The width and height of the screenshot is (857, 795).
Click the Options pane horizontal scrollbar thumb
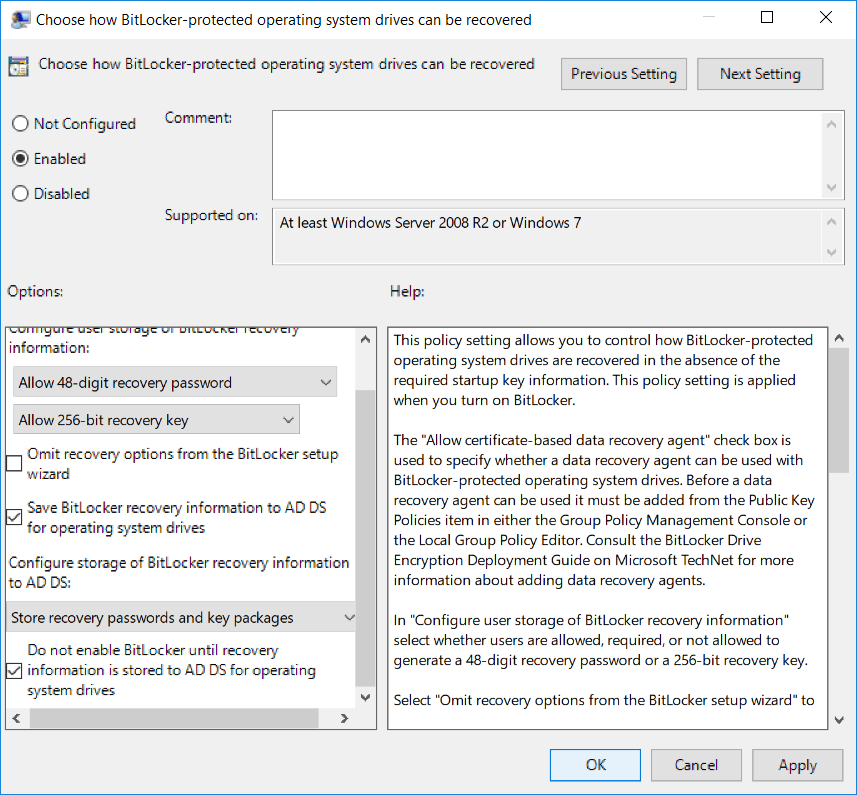pyautogui.click(x=174, y=718)
